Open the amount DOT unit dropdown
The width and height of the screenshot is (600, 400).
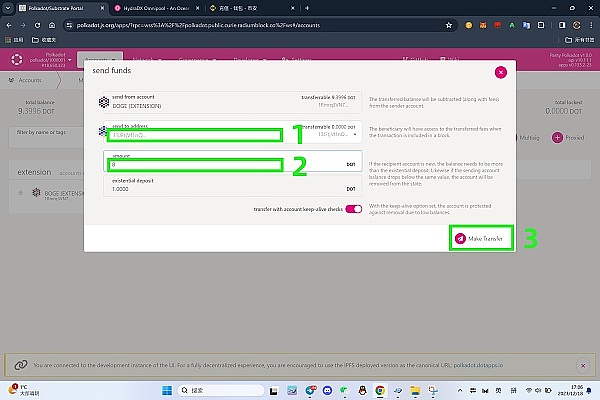[x=350, y=163]
